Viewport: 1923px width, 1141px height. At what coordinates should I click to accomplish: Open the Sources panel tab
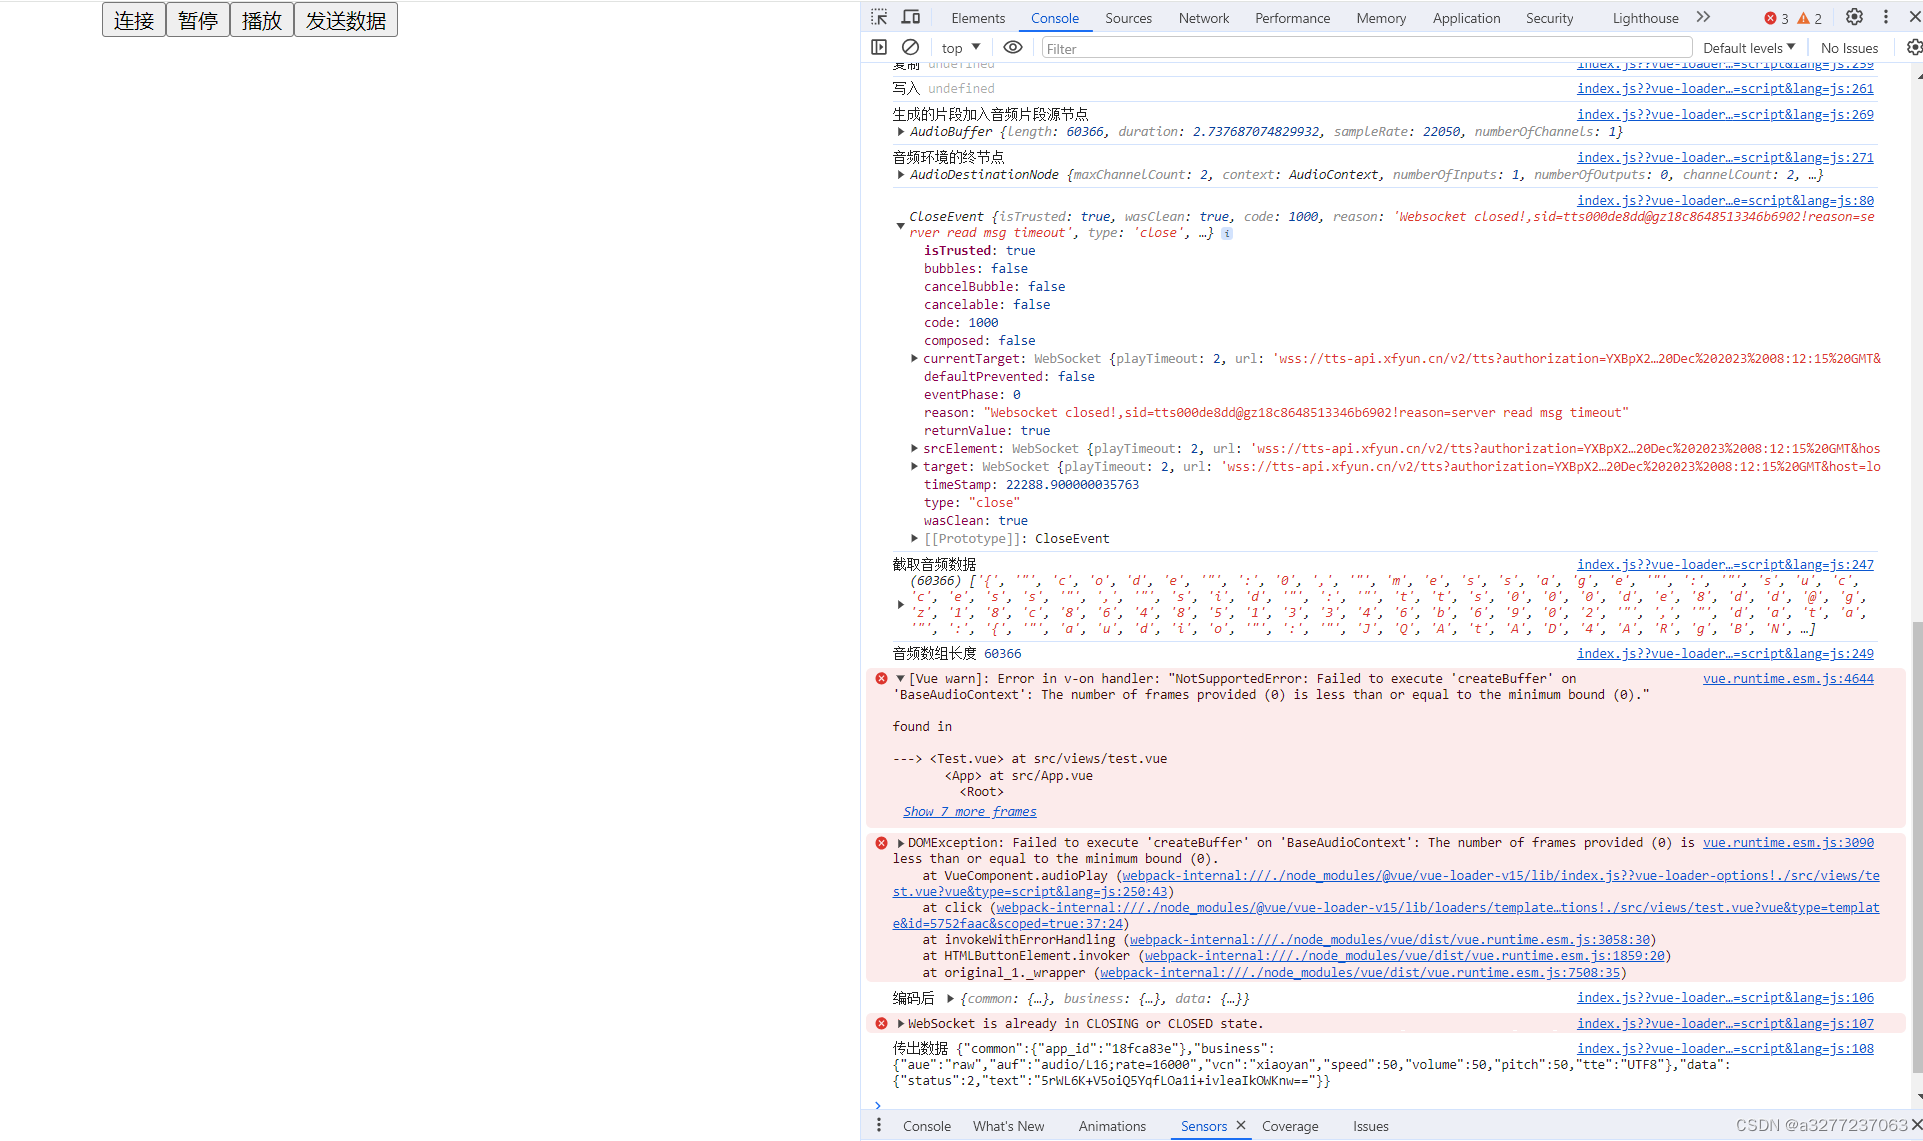click(x=1128, y=18)
